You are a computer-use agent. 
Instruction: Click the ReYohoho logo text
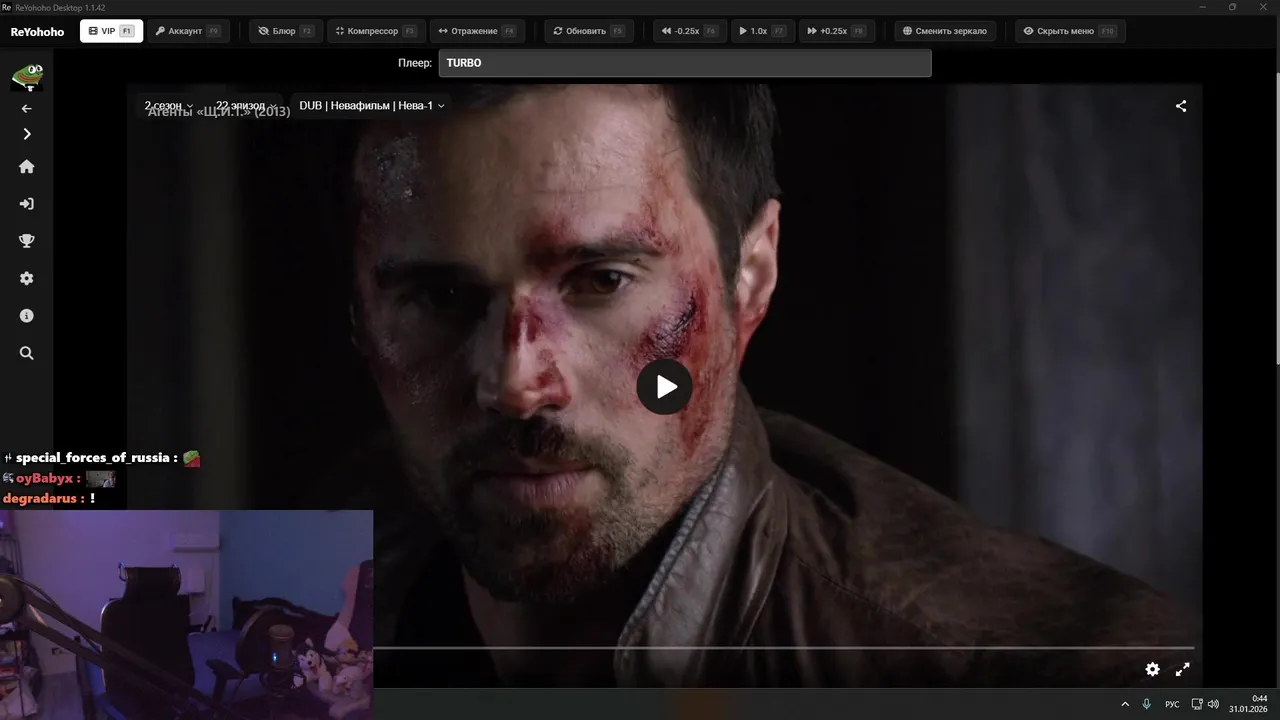(x=37, y=32)
